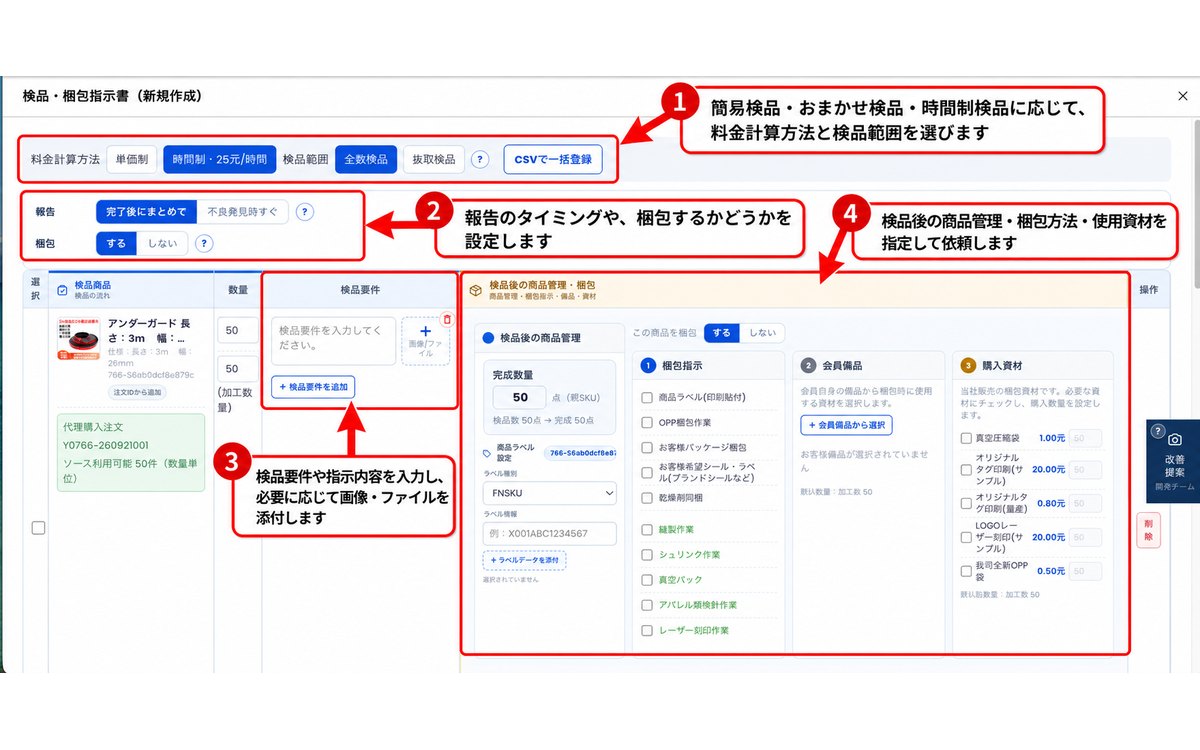Check レーザー刻印作業
The height and width of the screenshot is (750, 1200).
647,631
